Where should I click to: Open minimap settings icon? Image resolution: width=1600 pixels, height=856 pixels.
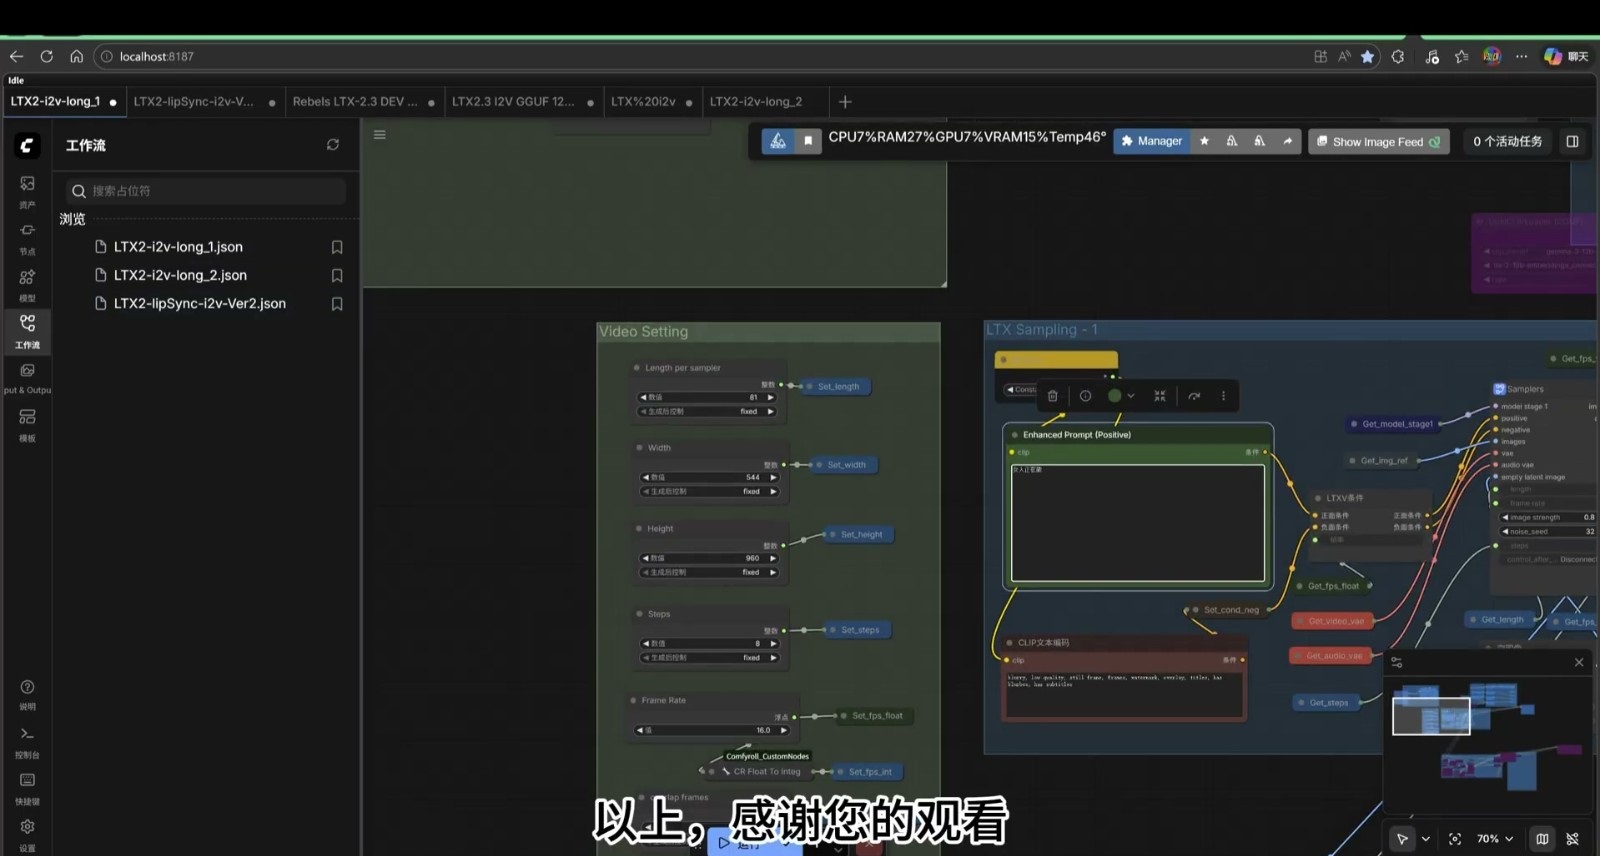(1397, 662)
